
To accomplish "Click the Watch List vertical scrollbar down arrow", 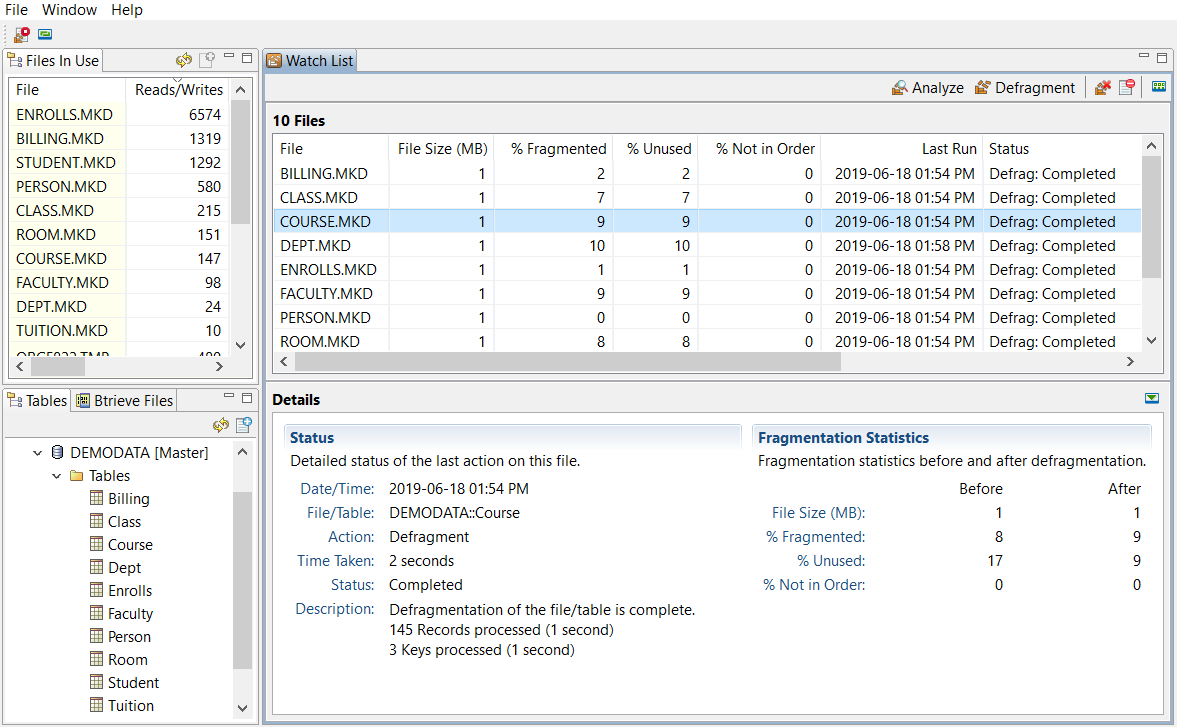I will point(1151,341).
